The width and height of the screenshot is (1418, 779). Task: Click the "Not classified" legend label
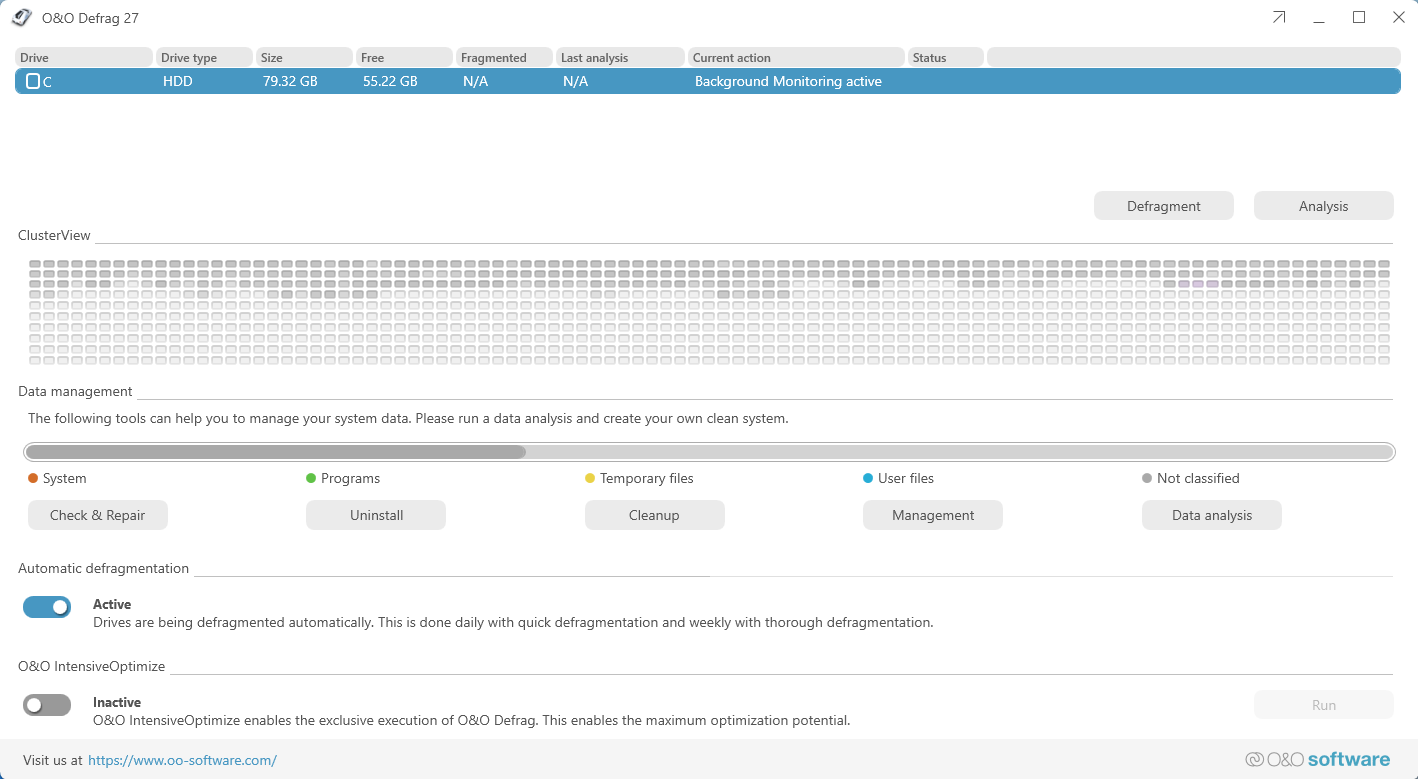pos(1198,478)
